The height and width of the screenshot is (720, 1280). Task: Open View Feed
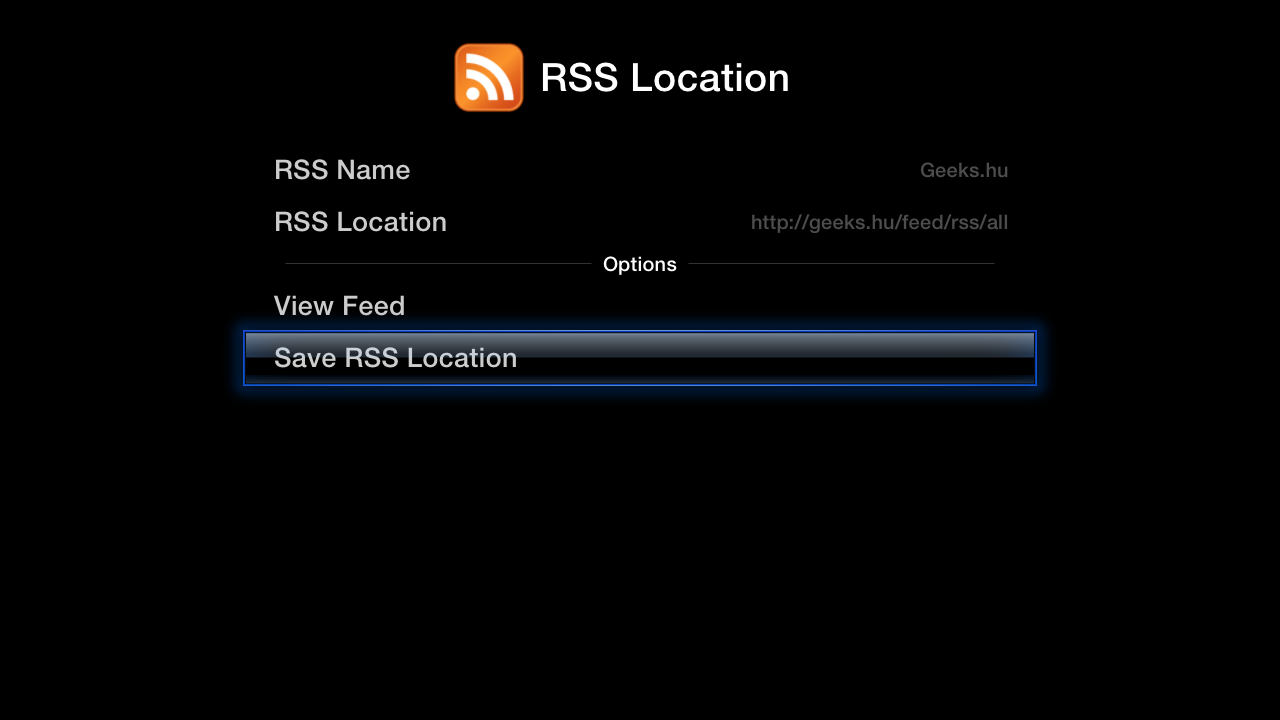339,306
